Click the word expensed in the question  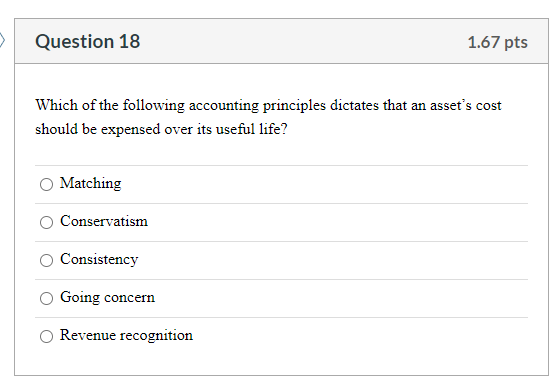[x=131, y=130]
